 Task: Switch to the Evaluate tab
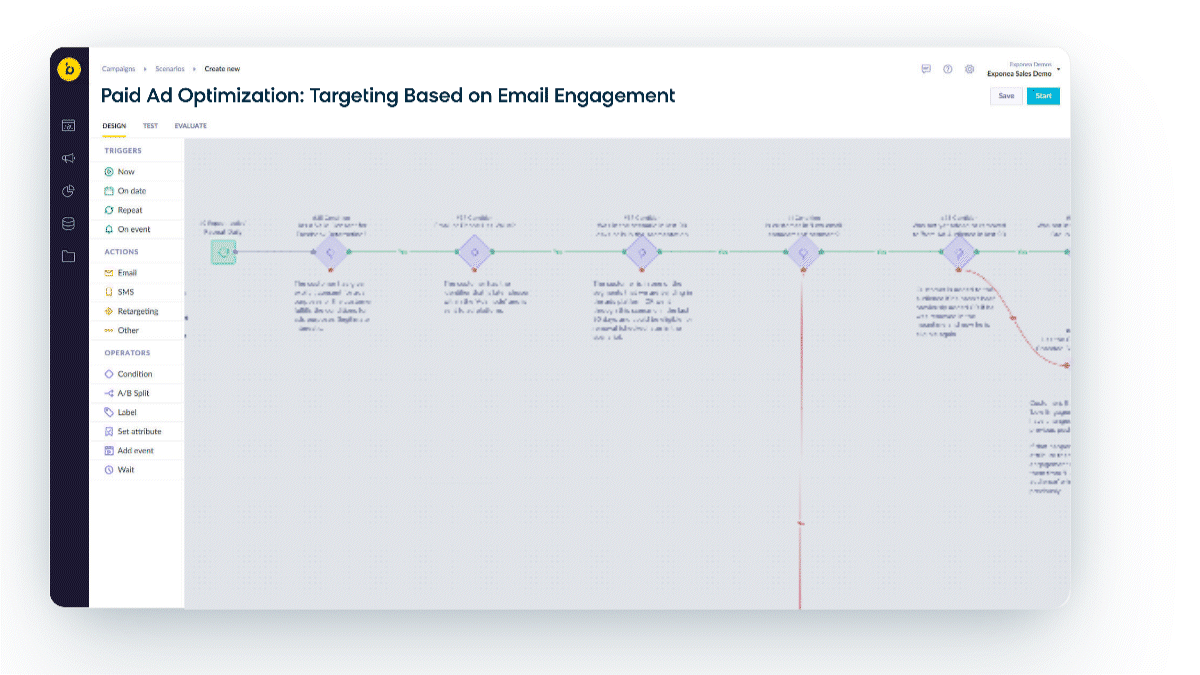(x=191, y=126)
